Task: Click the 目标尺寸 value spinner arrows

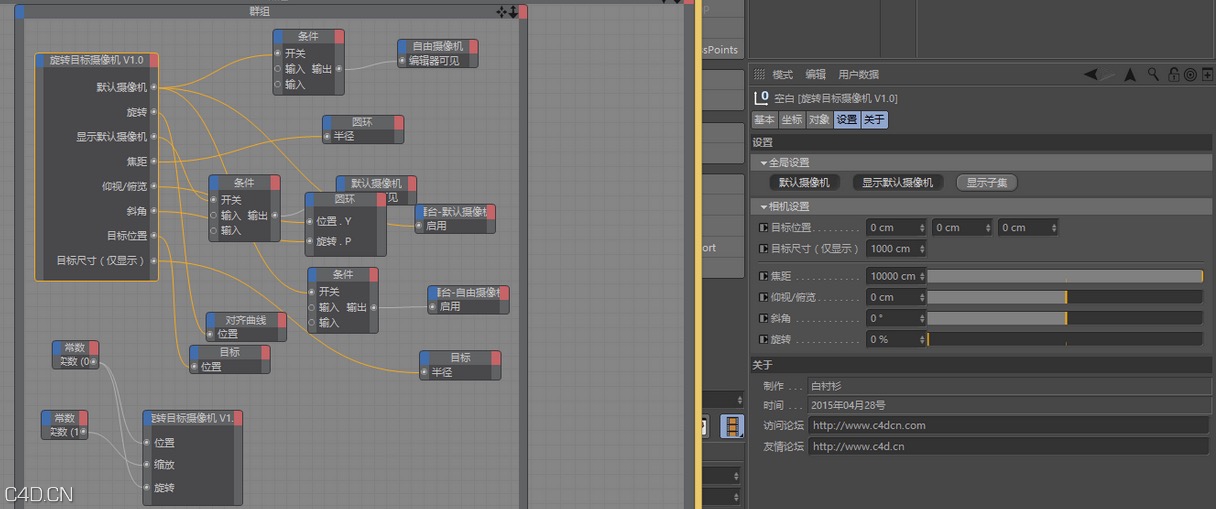Action: pos(922,249)
